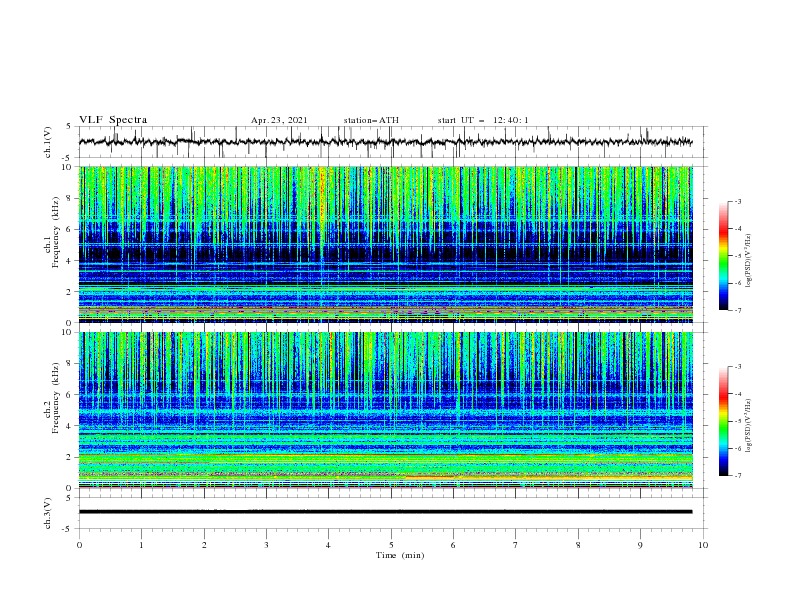This screenshot has height=612, width=792.
Task: Click the 'start UT = 12:40:1' label
Action: 483,120
